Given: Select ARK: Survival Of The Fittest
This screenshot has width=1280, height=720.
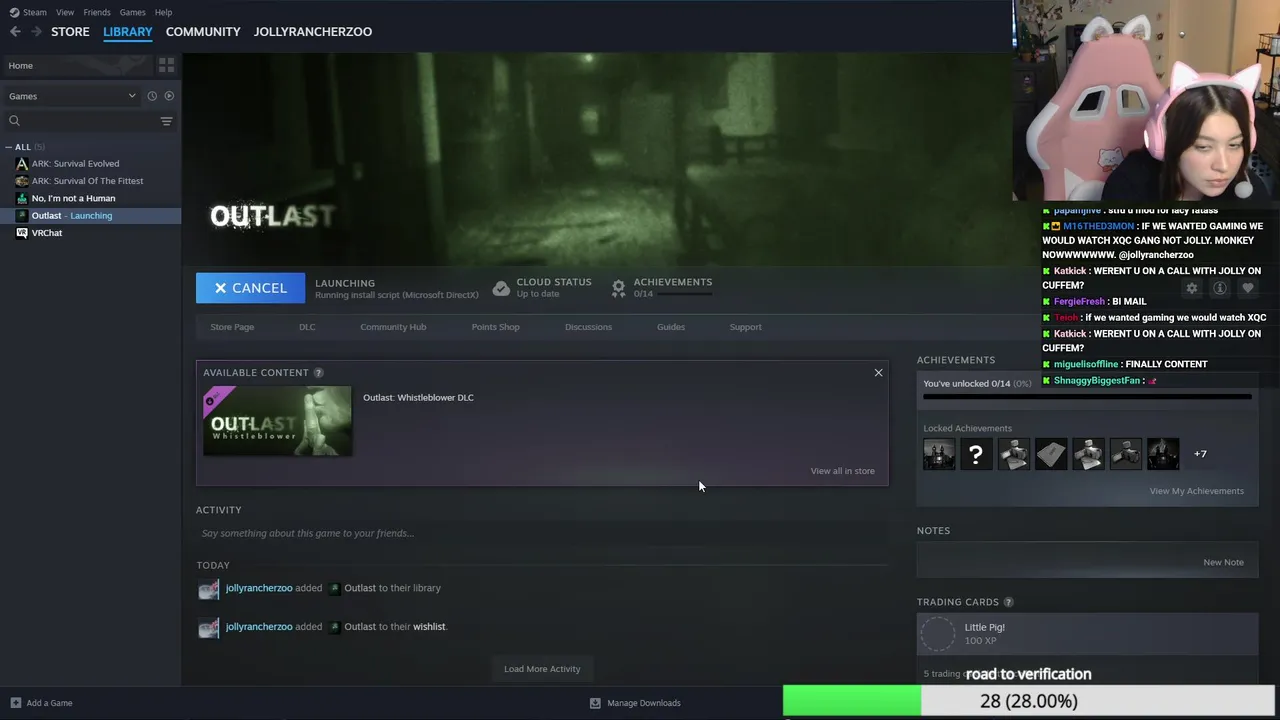Looking at the screenshot, I should (87, 181).
